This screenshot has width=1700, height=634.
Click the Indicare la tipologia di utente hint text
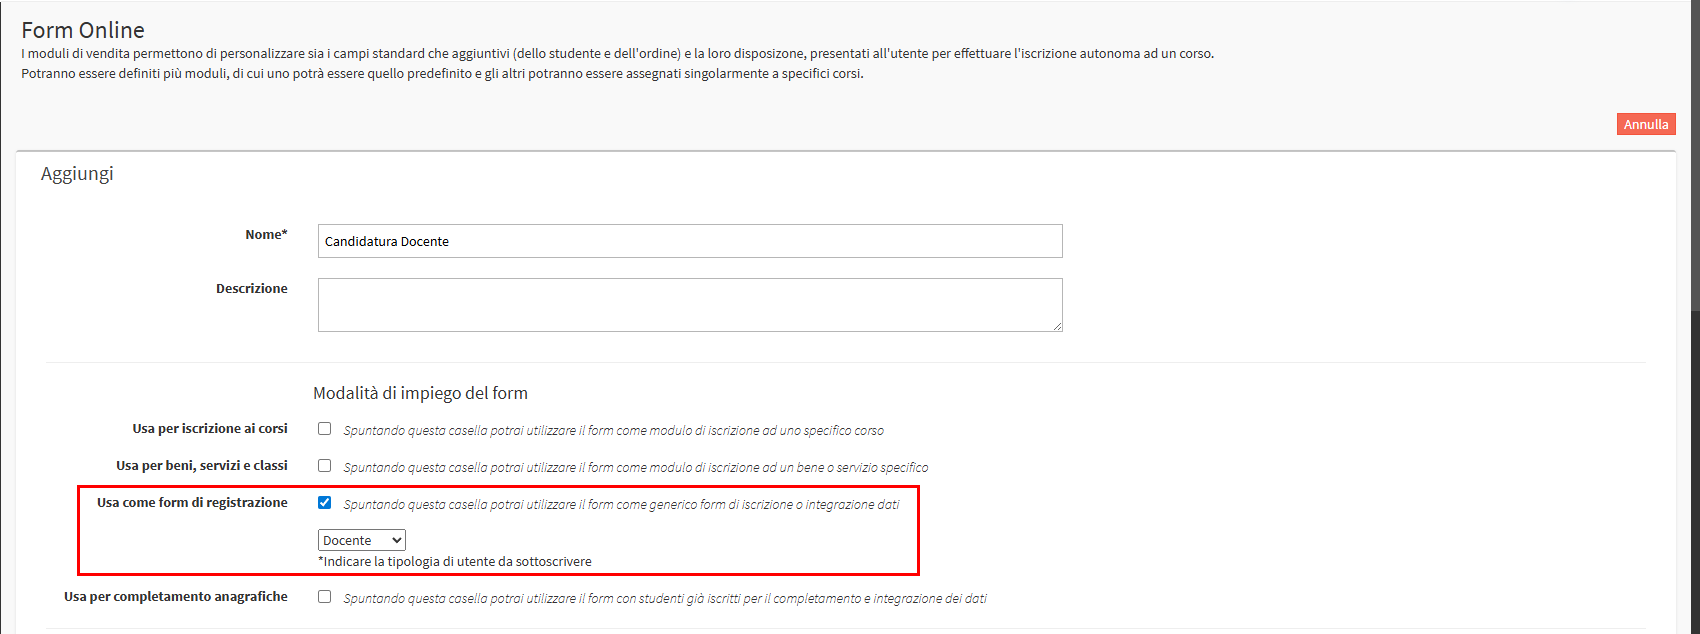tap(455, 562)
